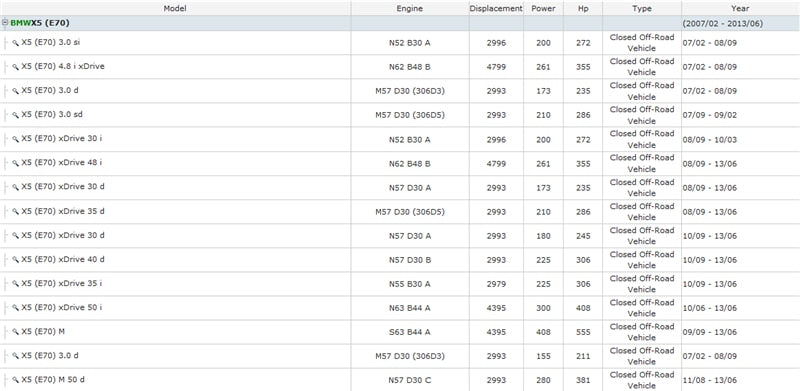The image size is (800, 391).
Task: Click magnifier icon beside X5 (E70) 3.0 si
Action: click(15, 43)
